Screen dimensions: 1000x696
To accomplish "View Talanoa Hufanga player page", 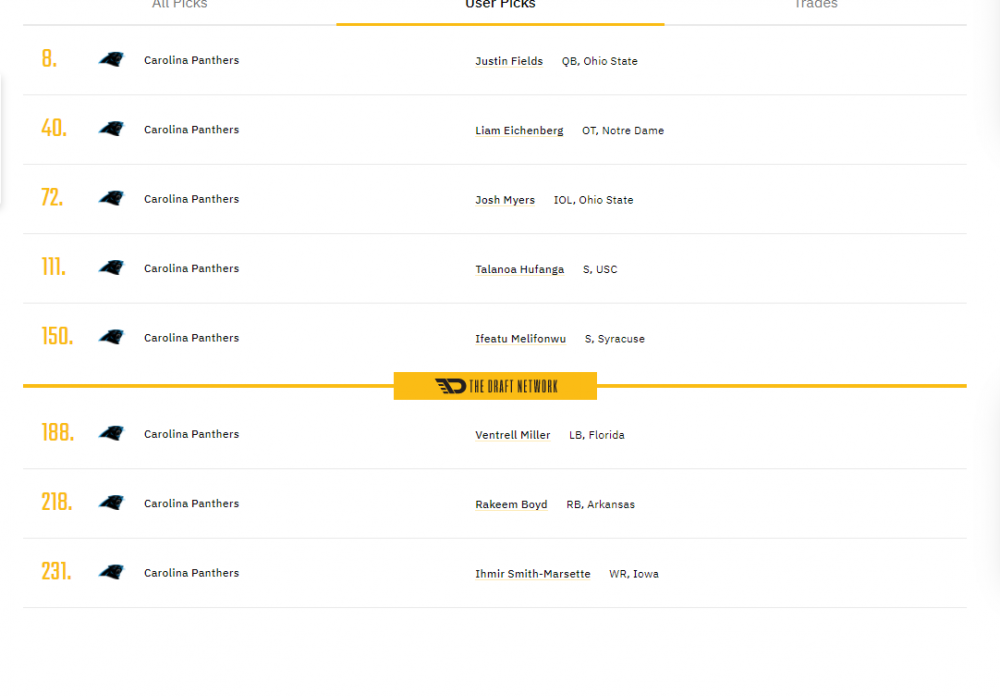I will tap(519, 269).
